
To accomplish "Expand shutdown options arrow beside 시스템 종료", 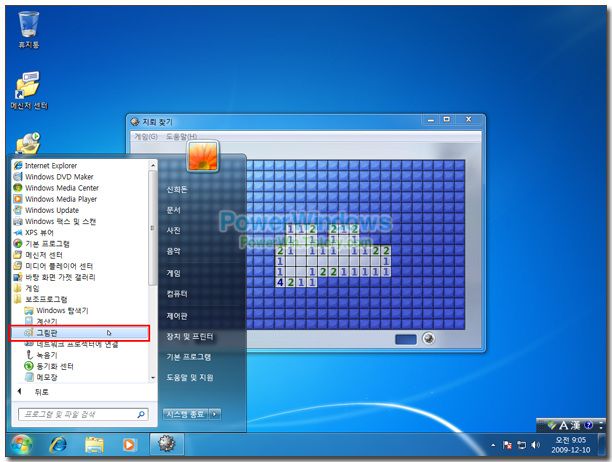I will tap(215, 414).
